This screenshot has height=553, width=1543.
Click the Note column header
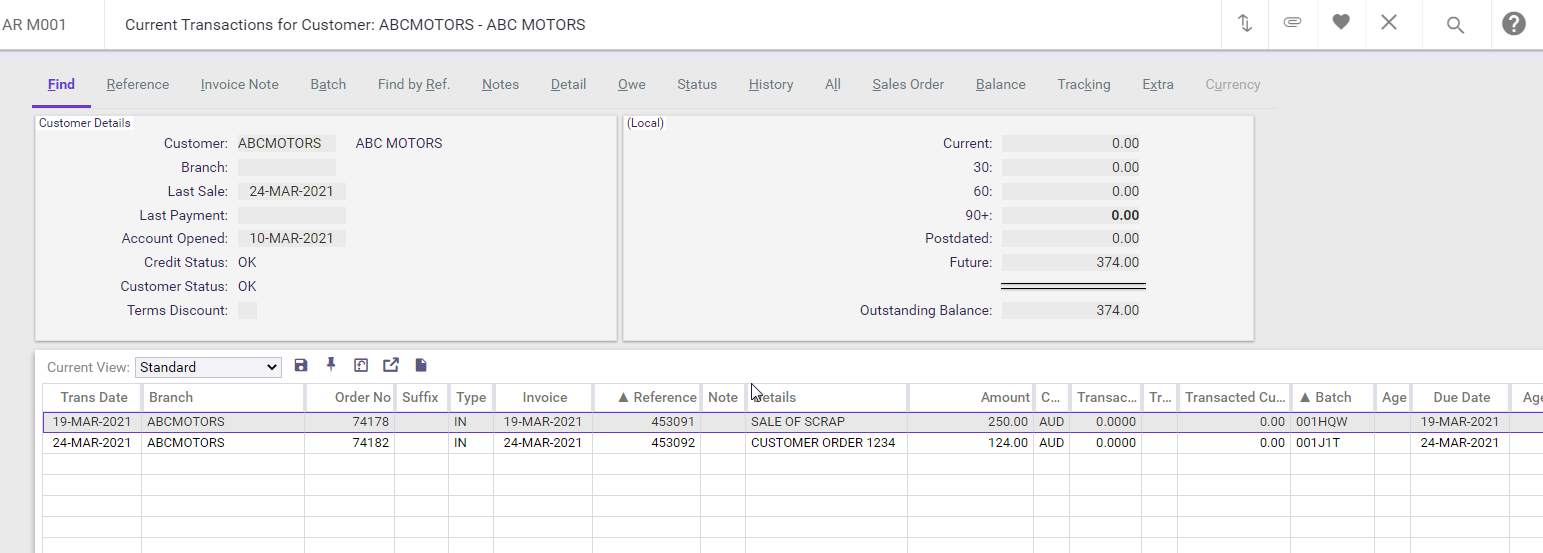[723, 397]
